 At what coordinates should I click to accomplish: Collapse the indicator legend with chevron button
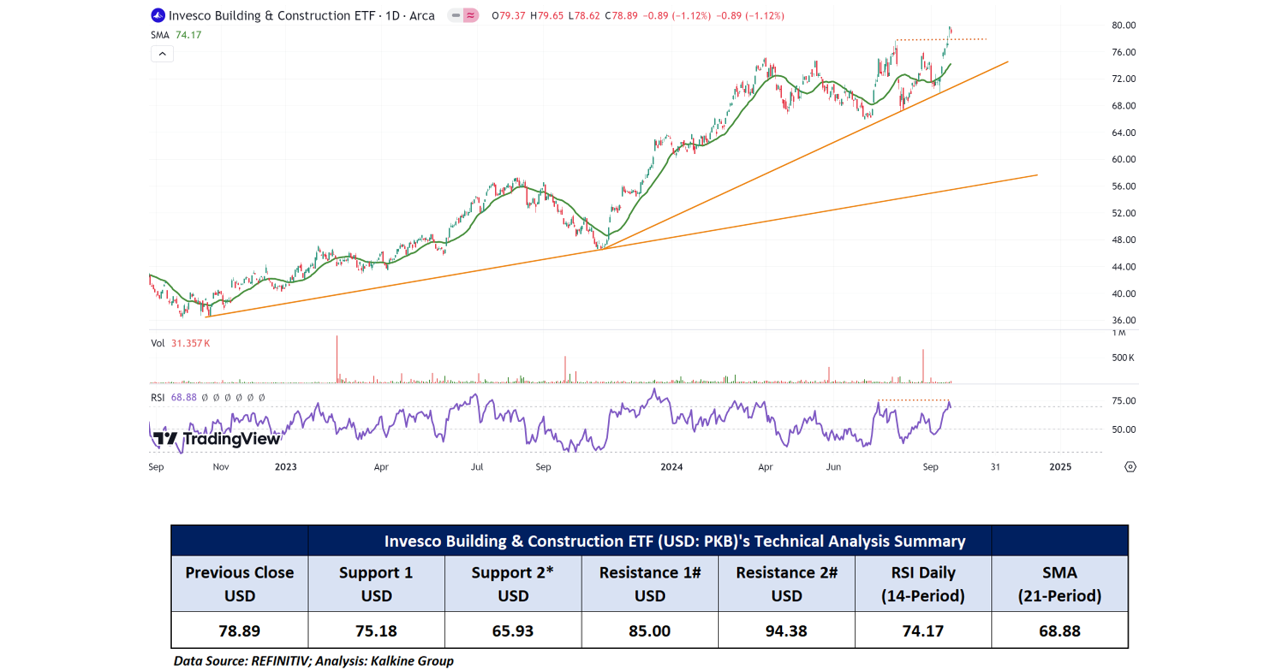pos(162,54)
